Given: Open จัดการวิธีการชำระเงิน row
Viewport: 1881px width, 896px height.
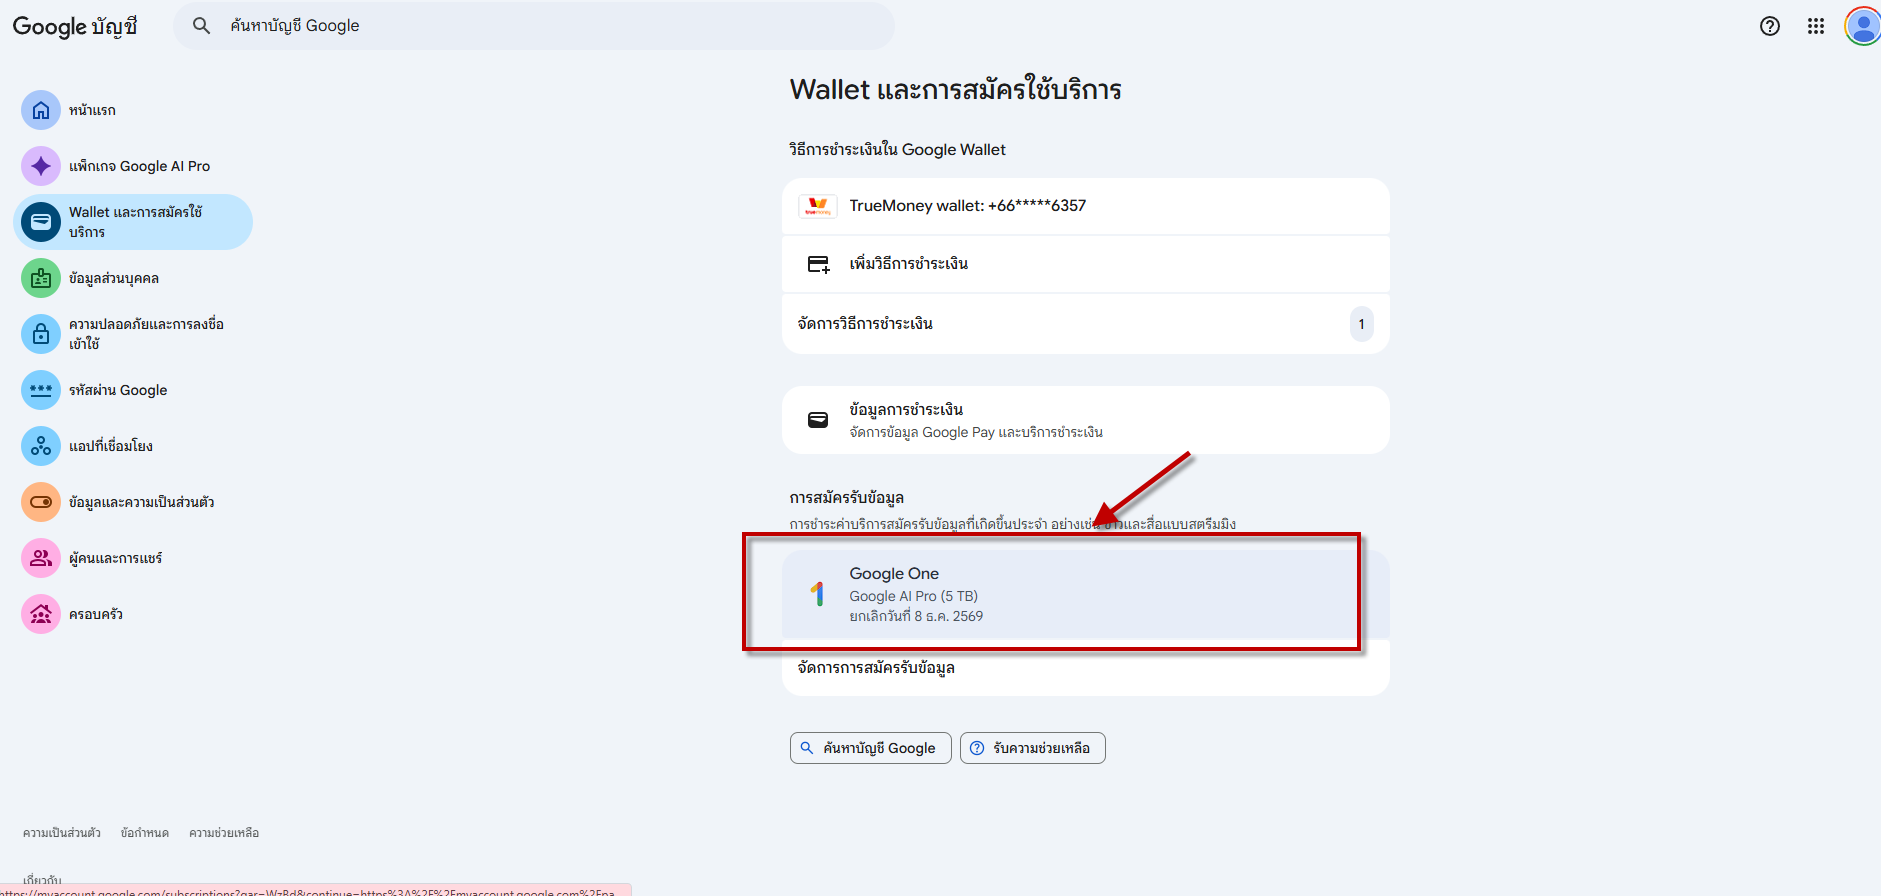Looking at the screenshot, I should (x=1086, y=324).
